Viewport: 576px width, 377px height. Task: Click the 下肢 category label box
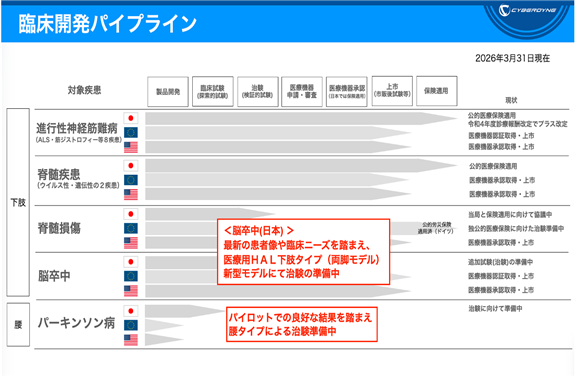(18, 202)
